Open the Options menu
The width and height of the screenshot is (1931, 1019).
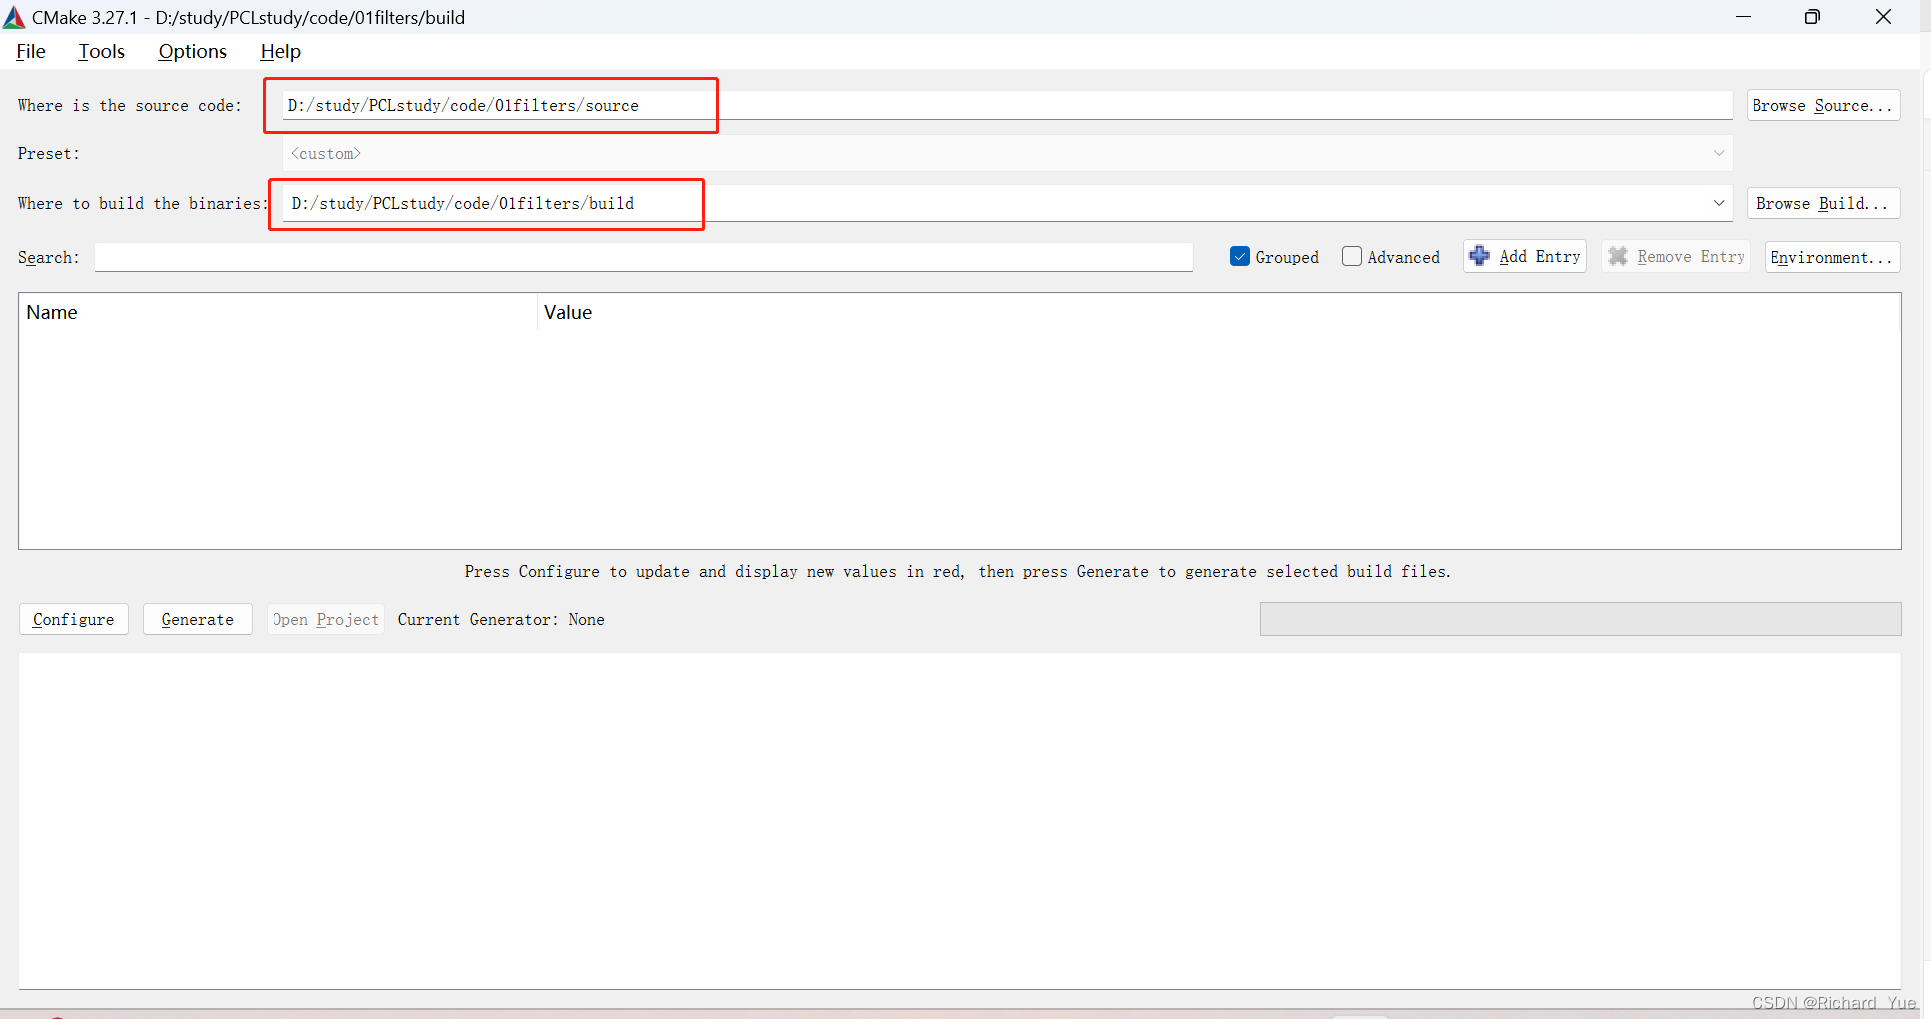[192, 51]
